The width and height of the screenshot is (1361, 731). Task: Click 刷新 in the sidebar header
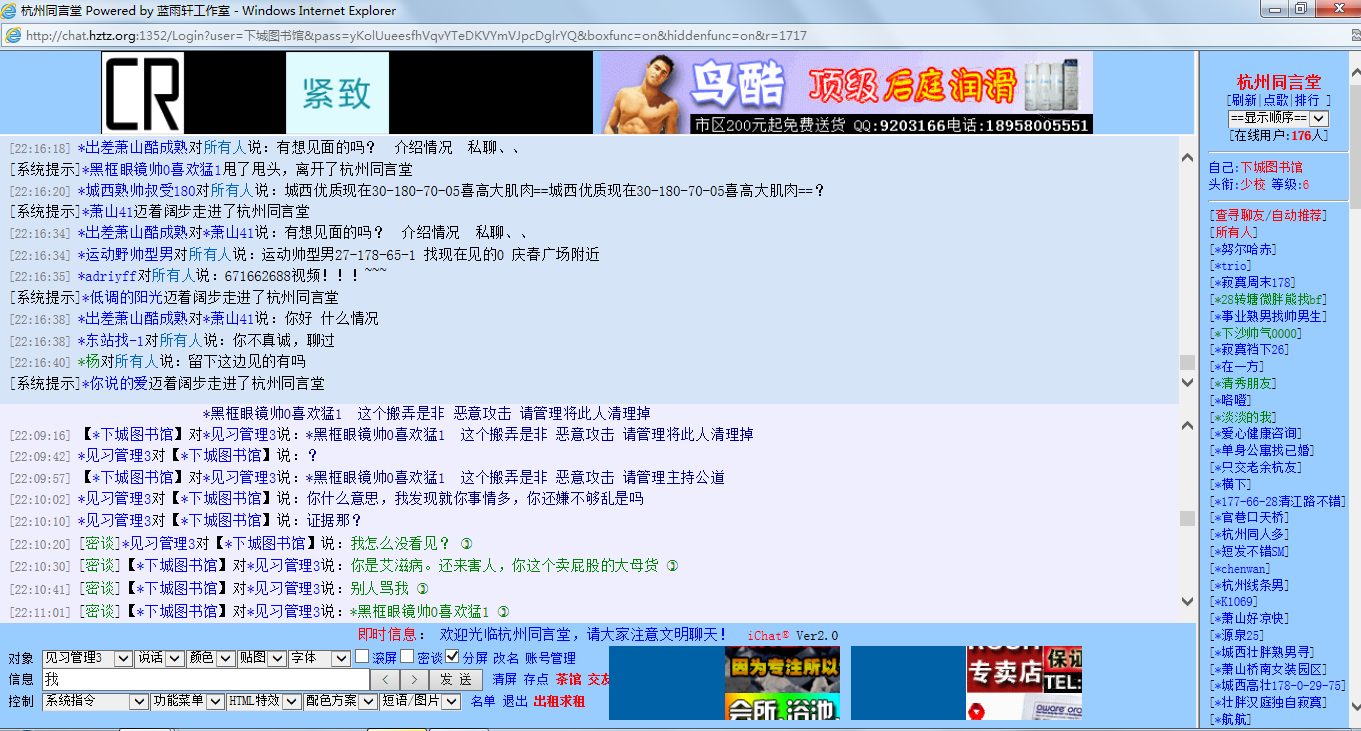1244,101
